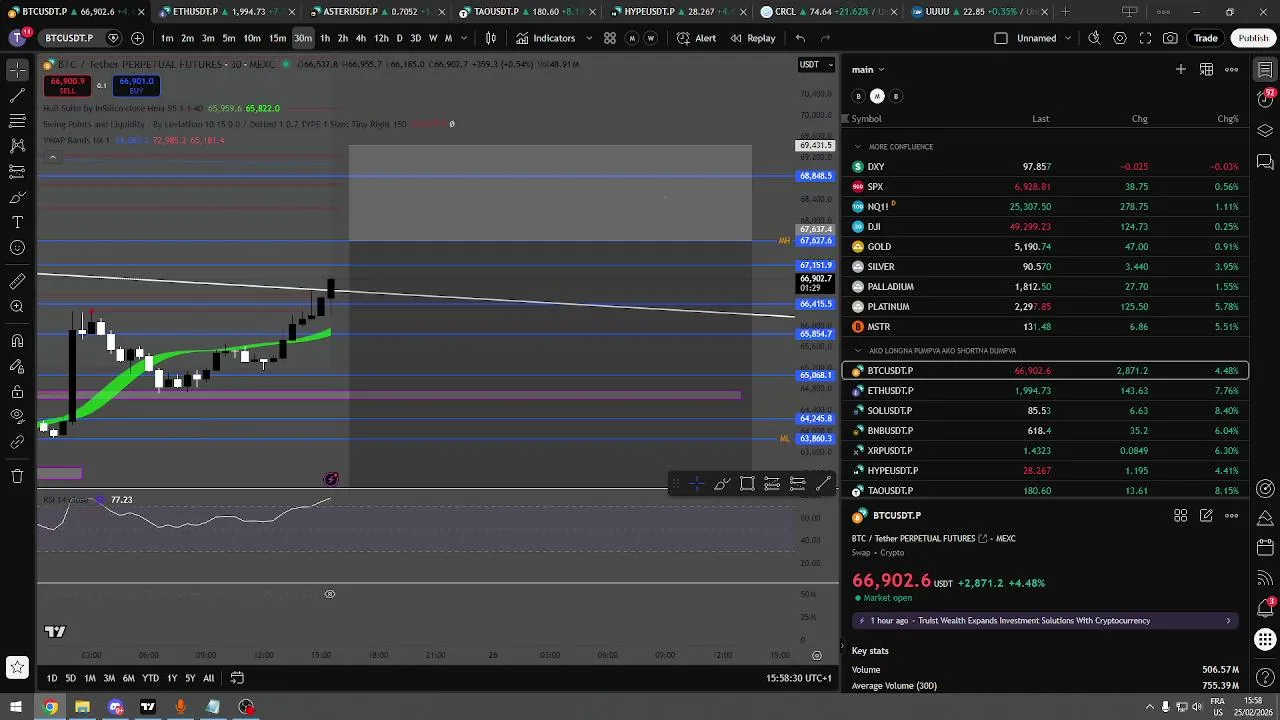
Task: Select brush tool in floating toolbar
Action: coord(722,484)
